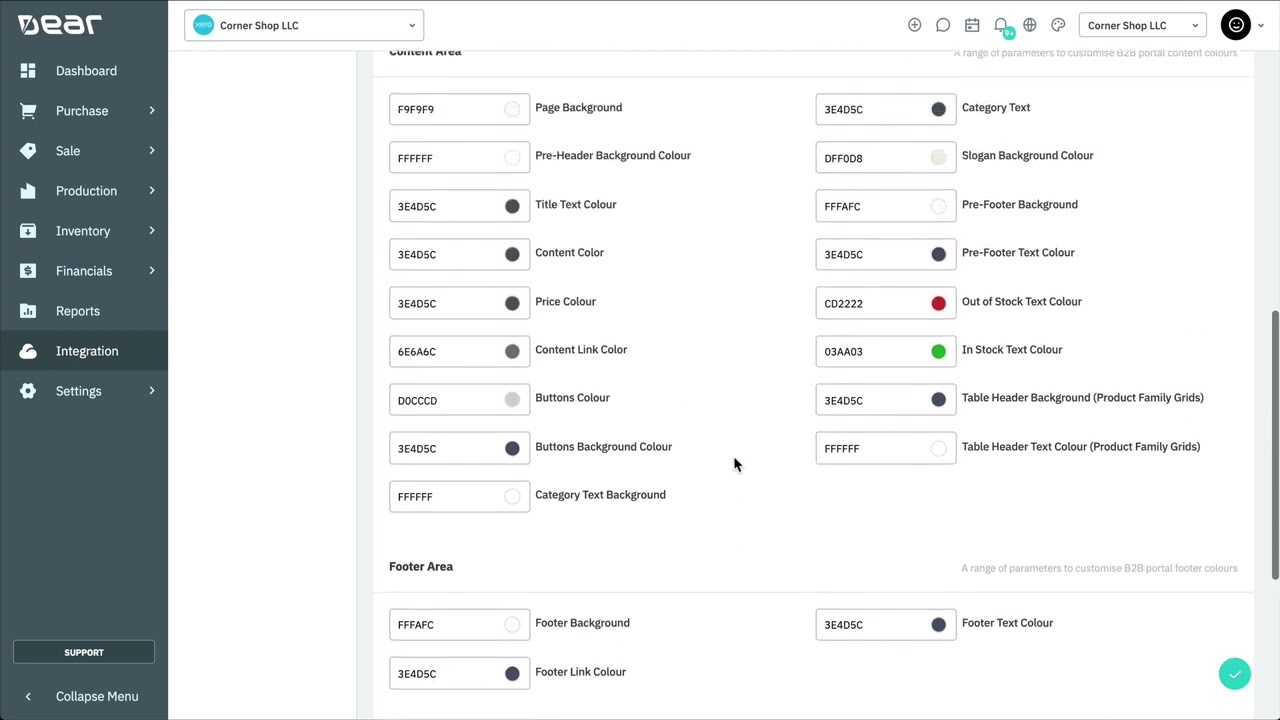Edit the Footer Background hex field
Screen dimensions: 1280x720
point(459,624)
